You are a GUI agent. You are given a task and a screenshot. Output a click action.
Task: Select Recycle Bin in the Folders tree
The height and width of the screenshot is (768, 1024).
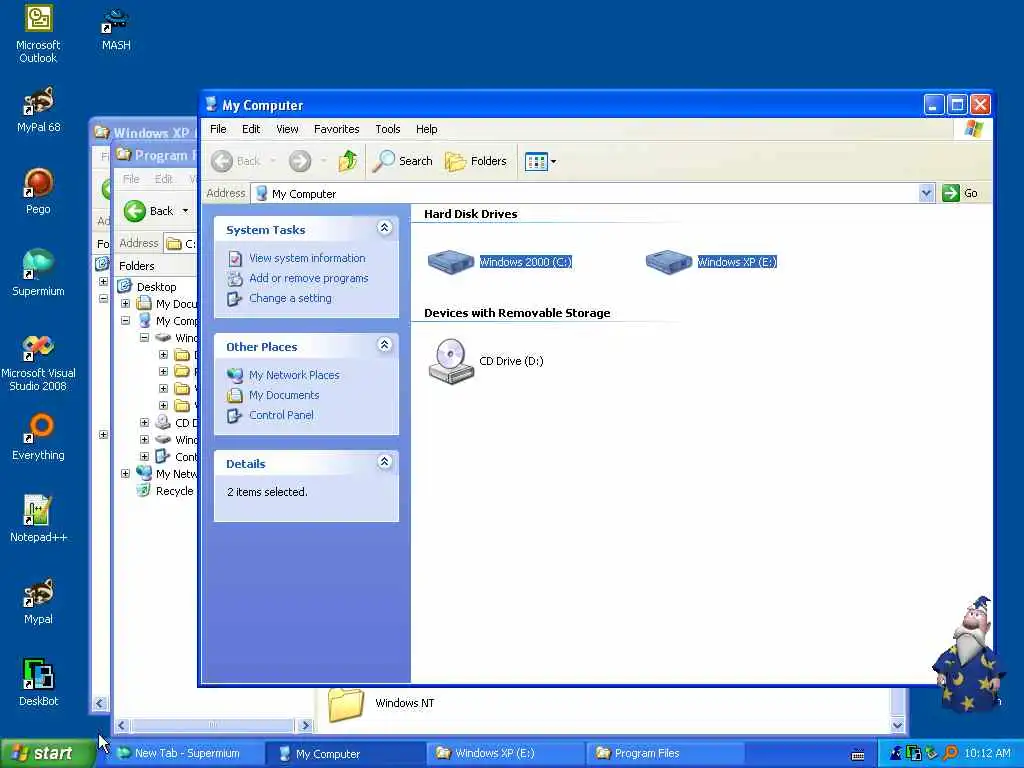coord(174,491)
